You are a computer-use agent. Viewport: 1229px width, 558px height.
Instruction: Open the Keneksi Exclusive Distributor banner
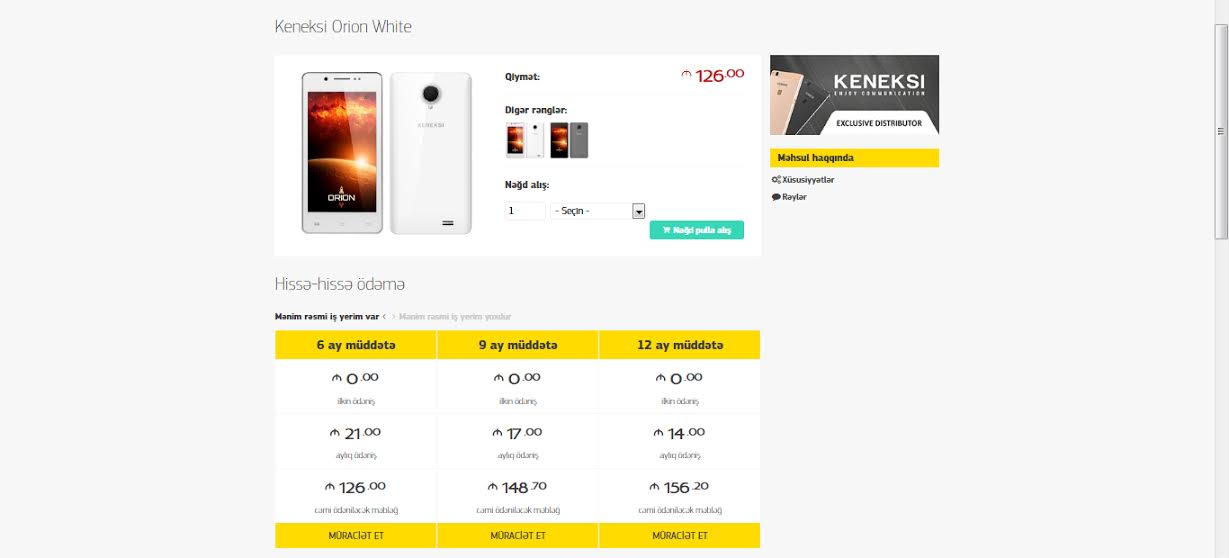click(854, 95)
